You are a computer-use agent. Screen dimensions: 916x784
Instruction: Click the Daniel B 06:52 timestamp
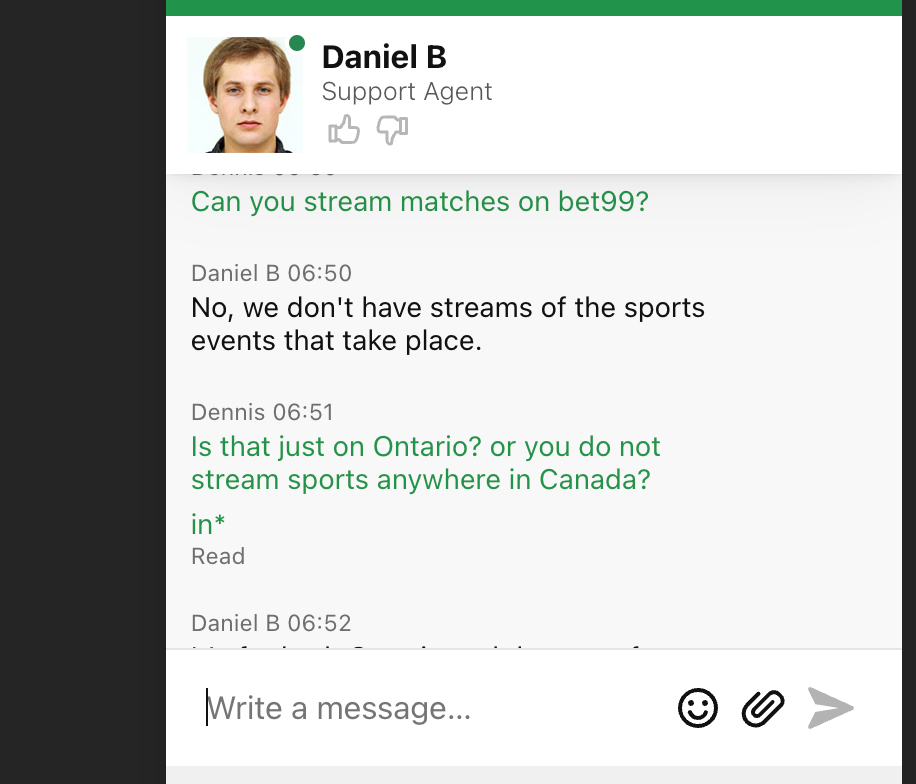pyautogui.click(x=271, y=623)
